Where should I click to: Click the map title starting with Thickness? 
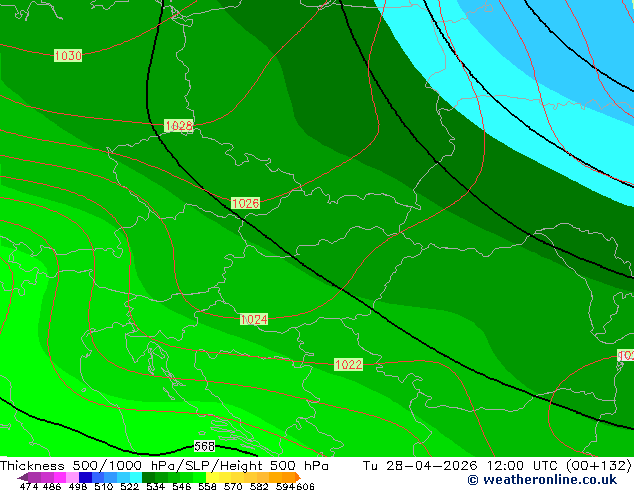coord(164,466)
